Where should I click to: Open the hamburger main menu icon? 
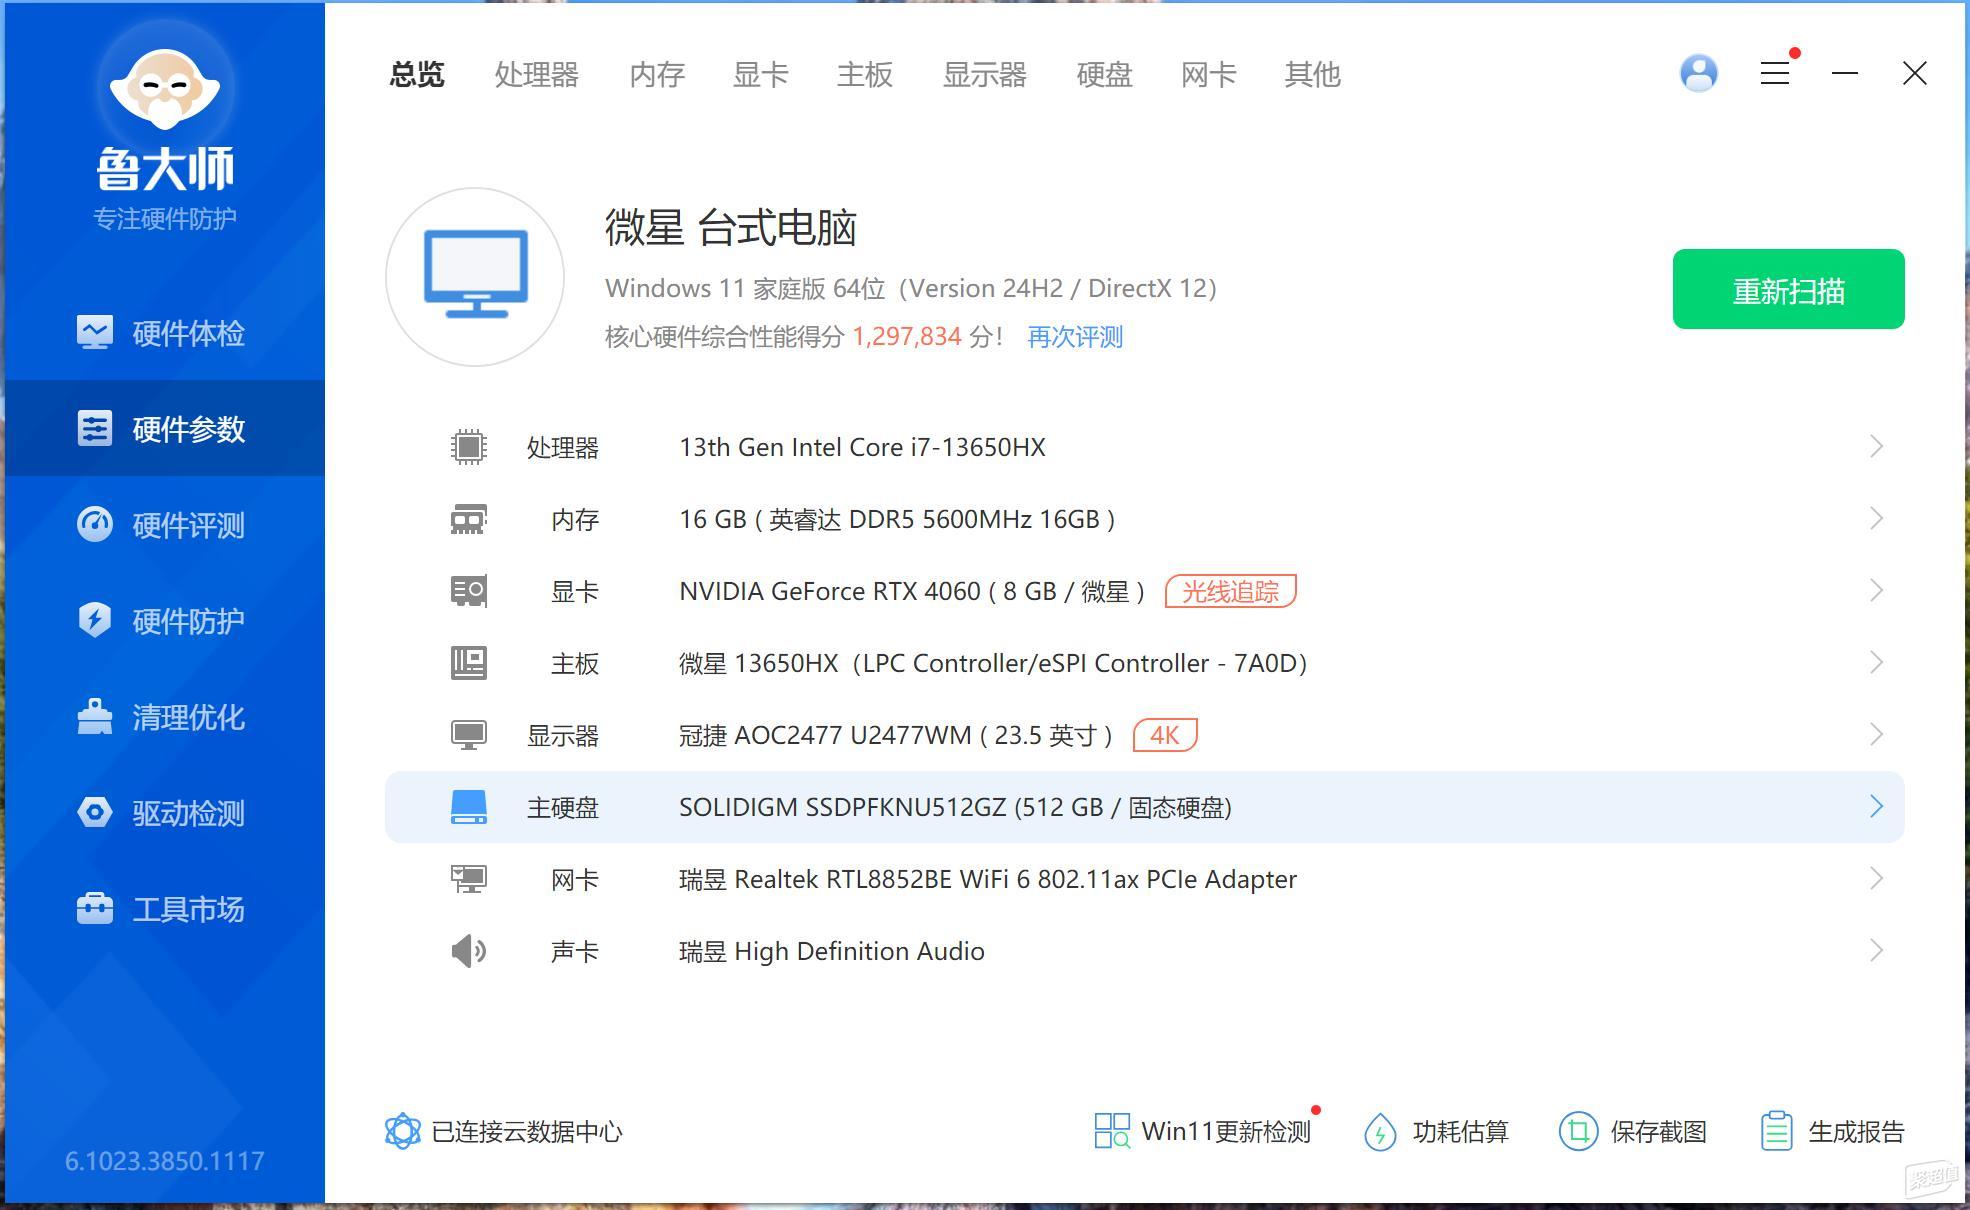[1775, 73]
